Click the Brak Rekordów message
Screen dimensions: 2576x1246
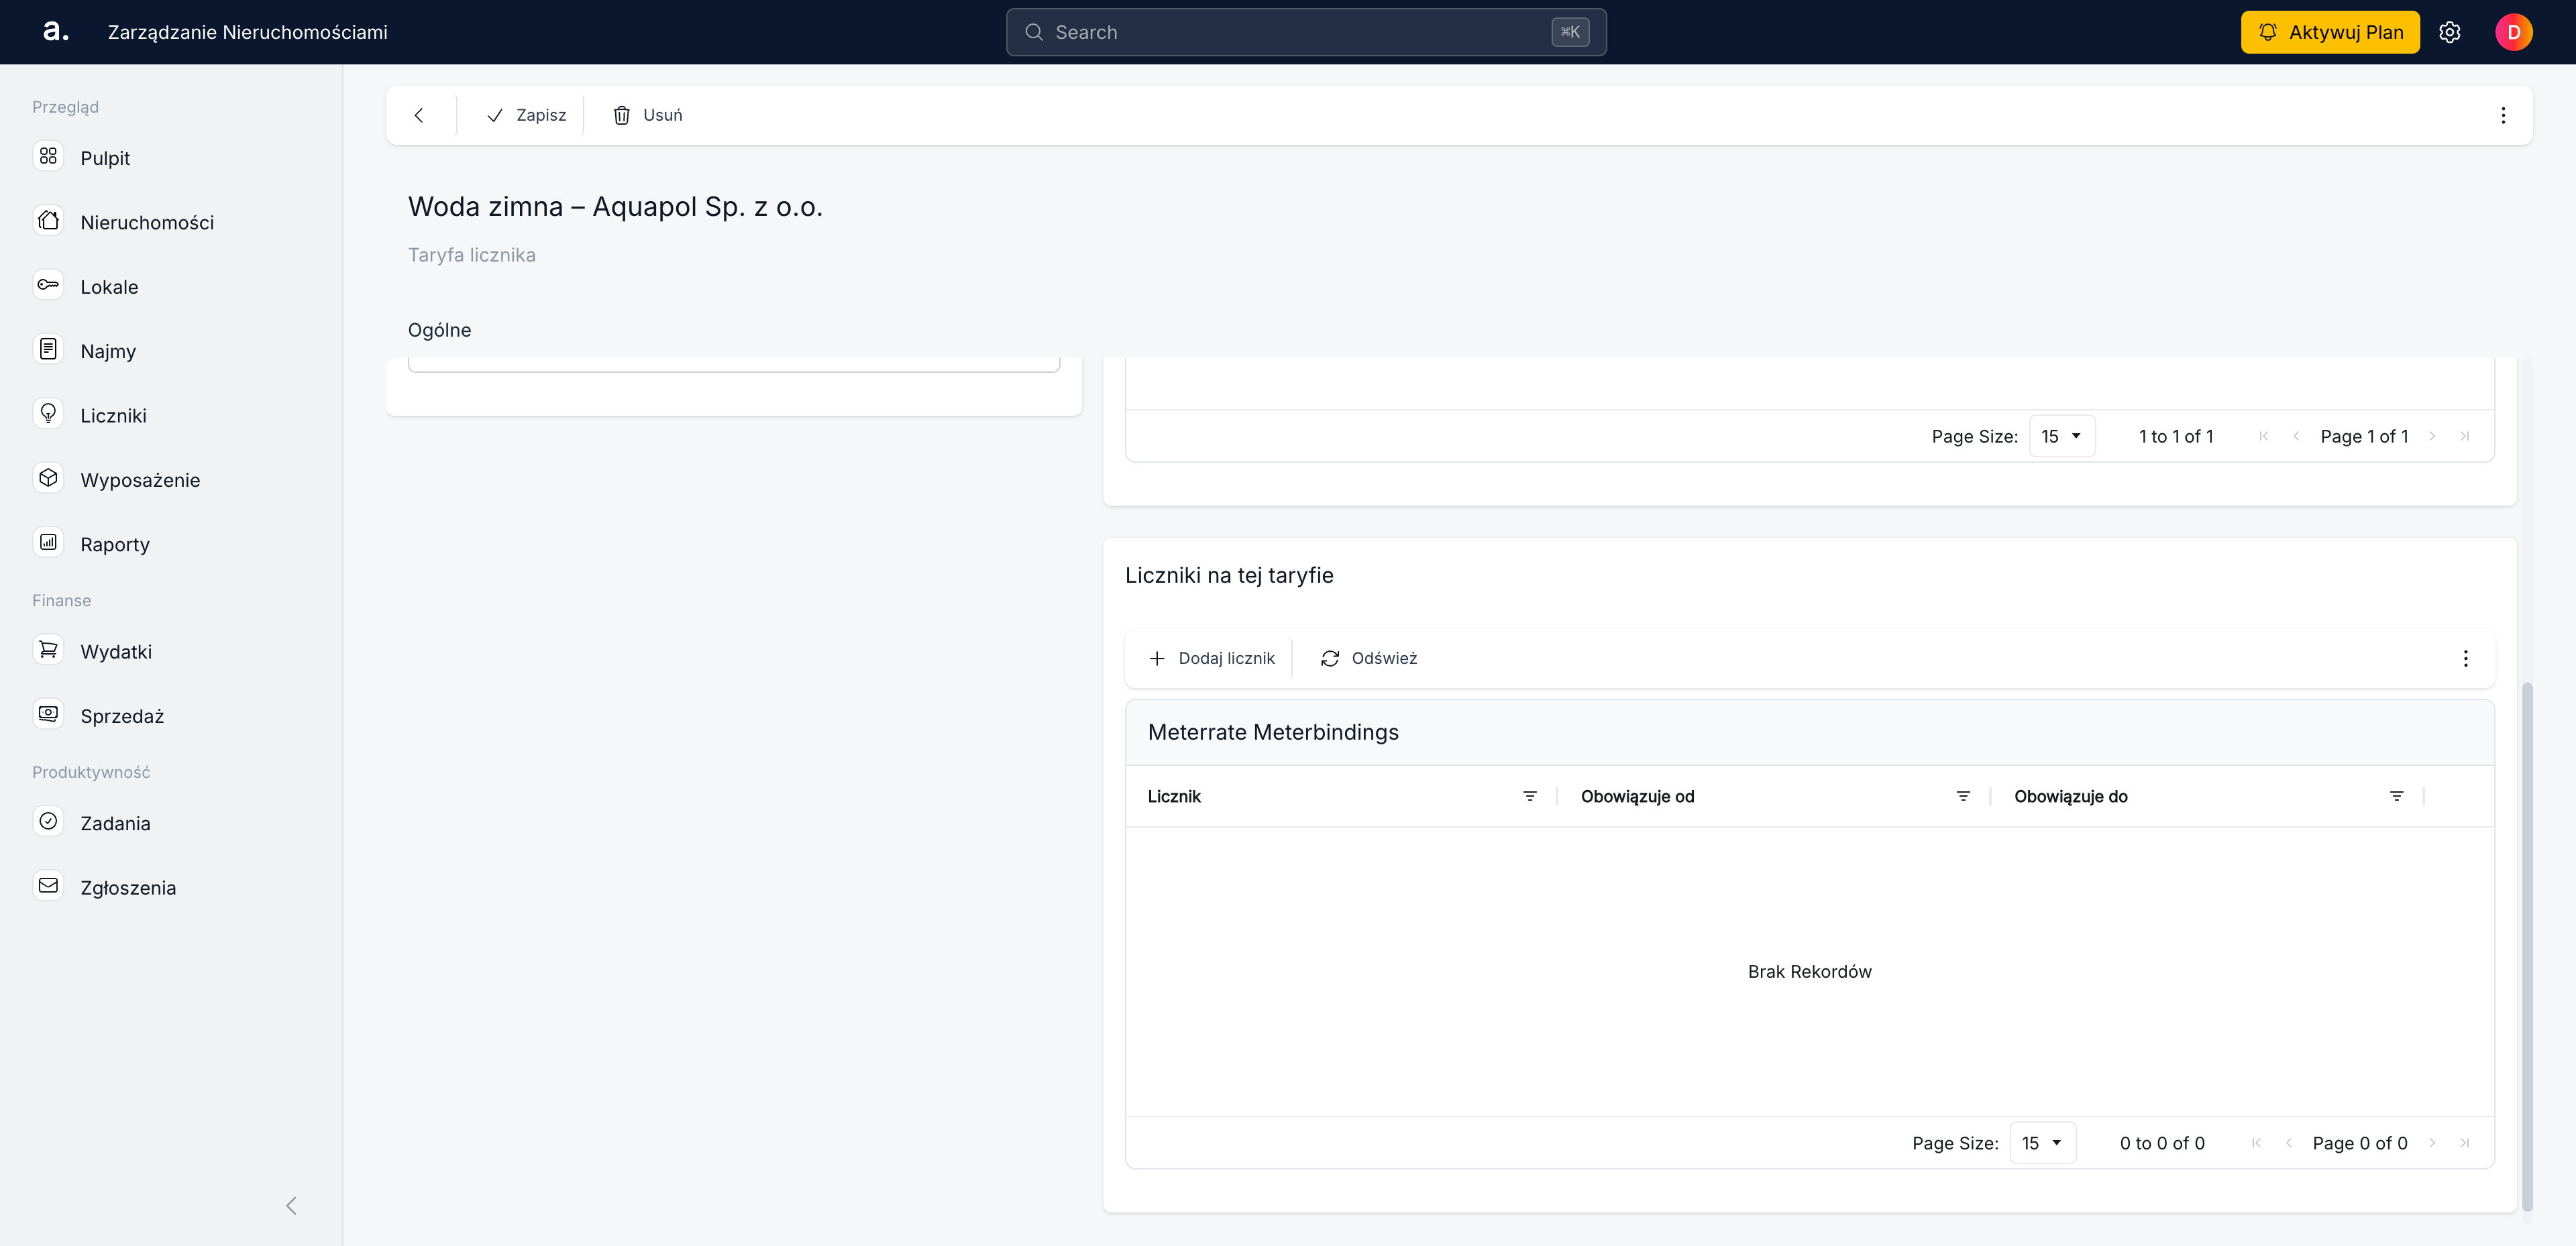(x=1809, y=971)
